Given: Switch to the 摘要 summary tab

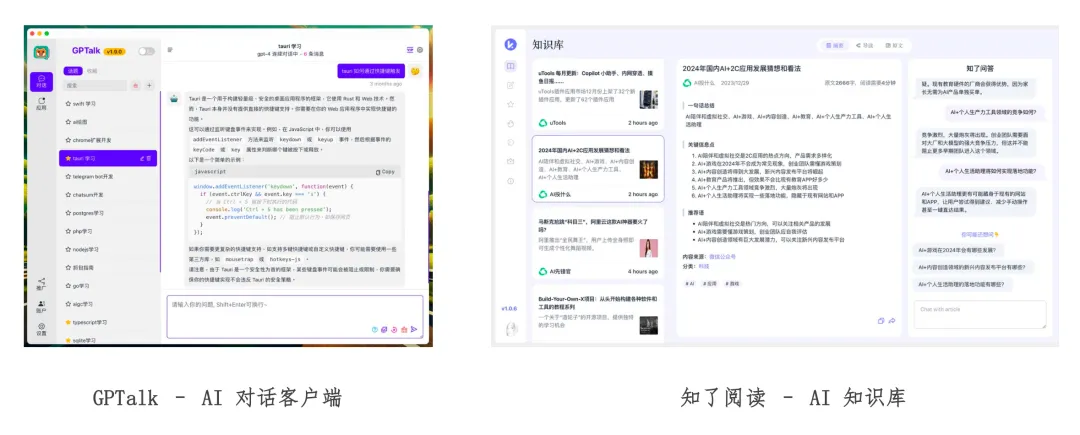Looking at the screenshot, I should pyautogui.click(x=835, y=45).
